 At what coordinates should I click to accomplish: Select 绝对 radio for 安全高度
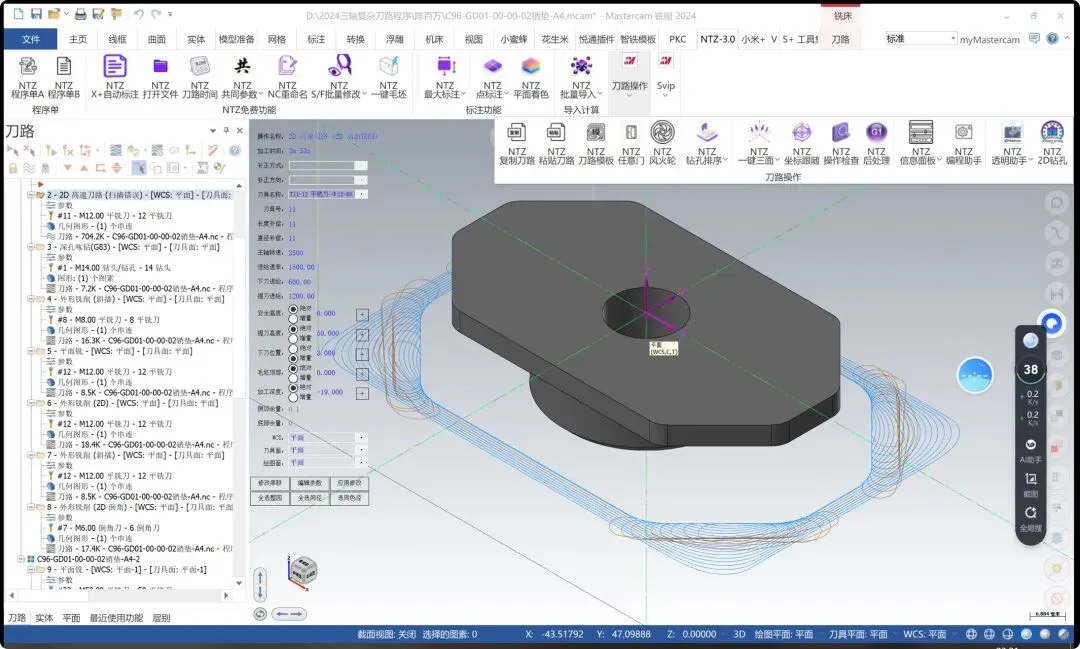[x=293, y=309]
